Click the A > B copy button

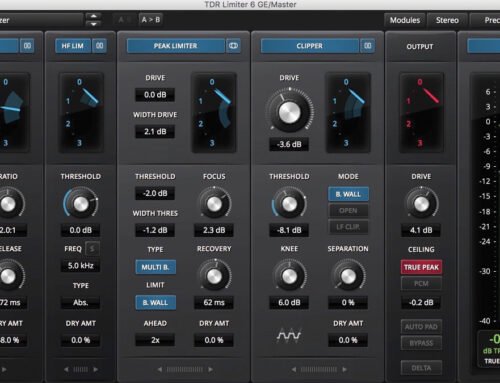[x=151, y=20]
